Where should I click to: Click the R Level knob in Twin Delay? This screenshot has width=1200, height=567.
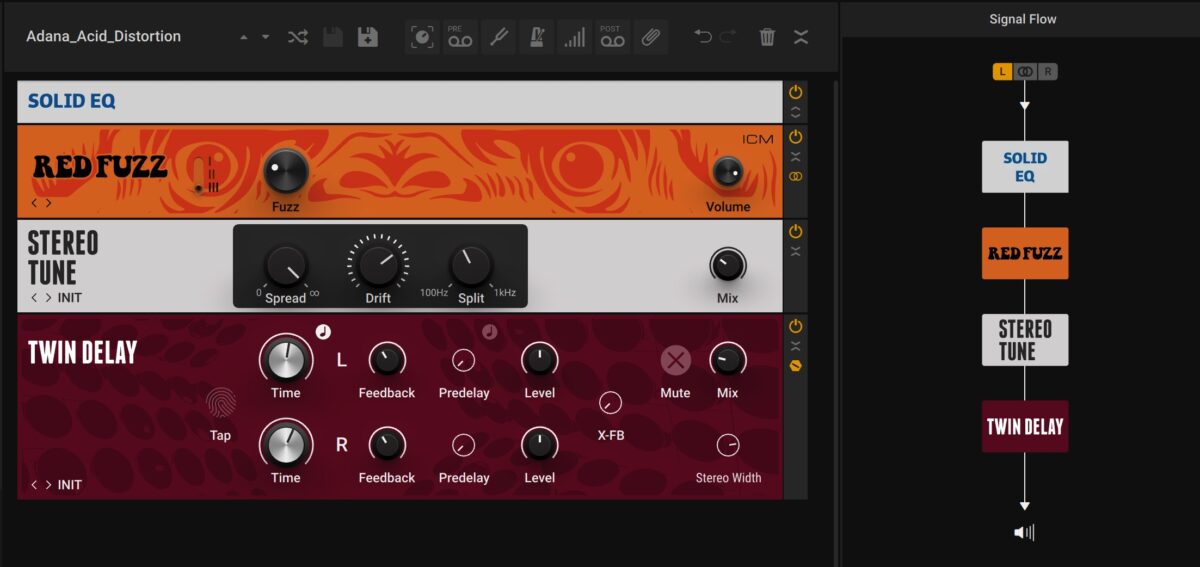click(539, 445)
